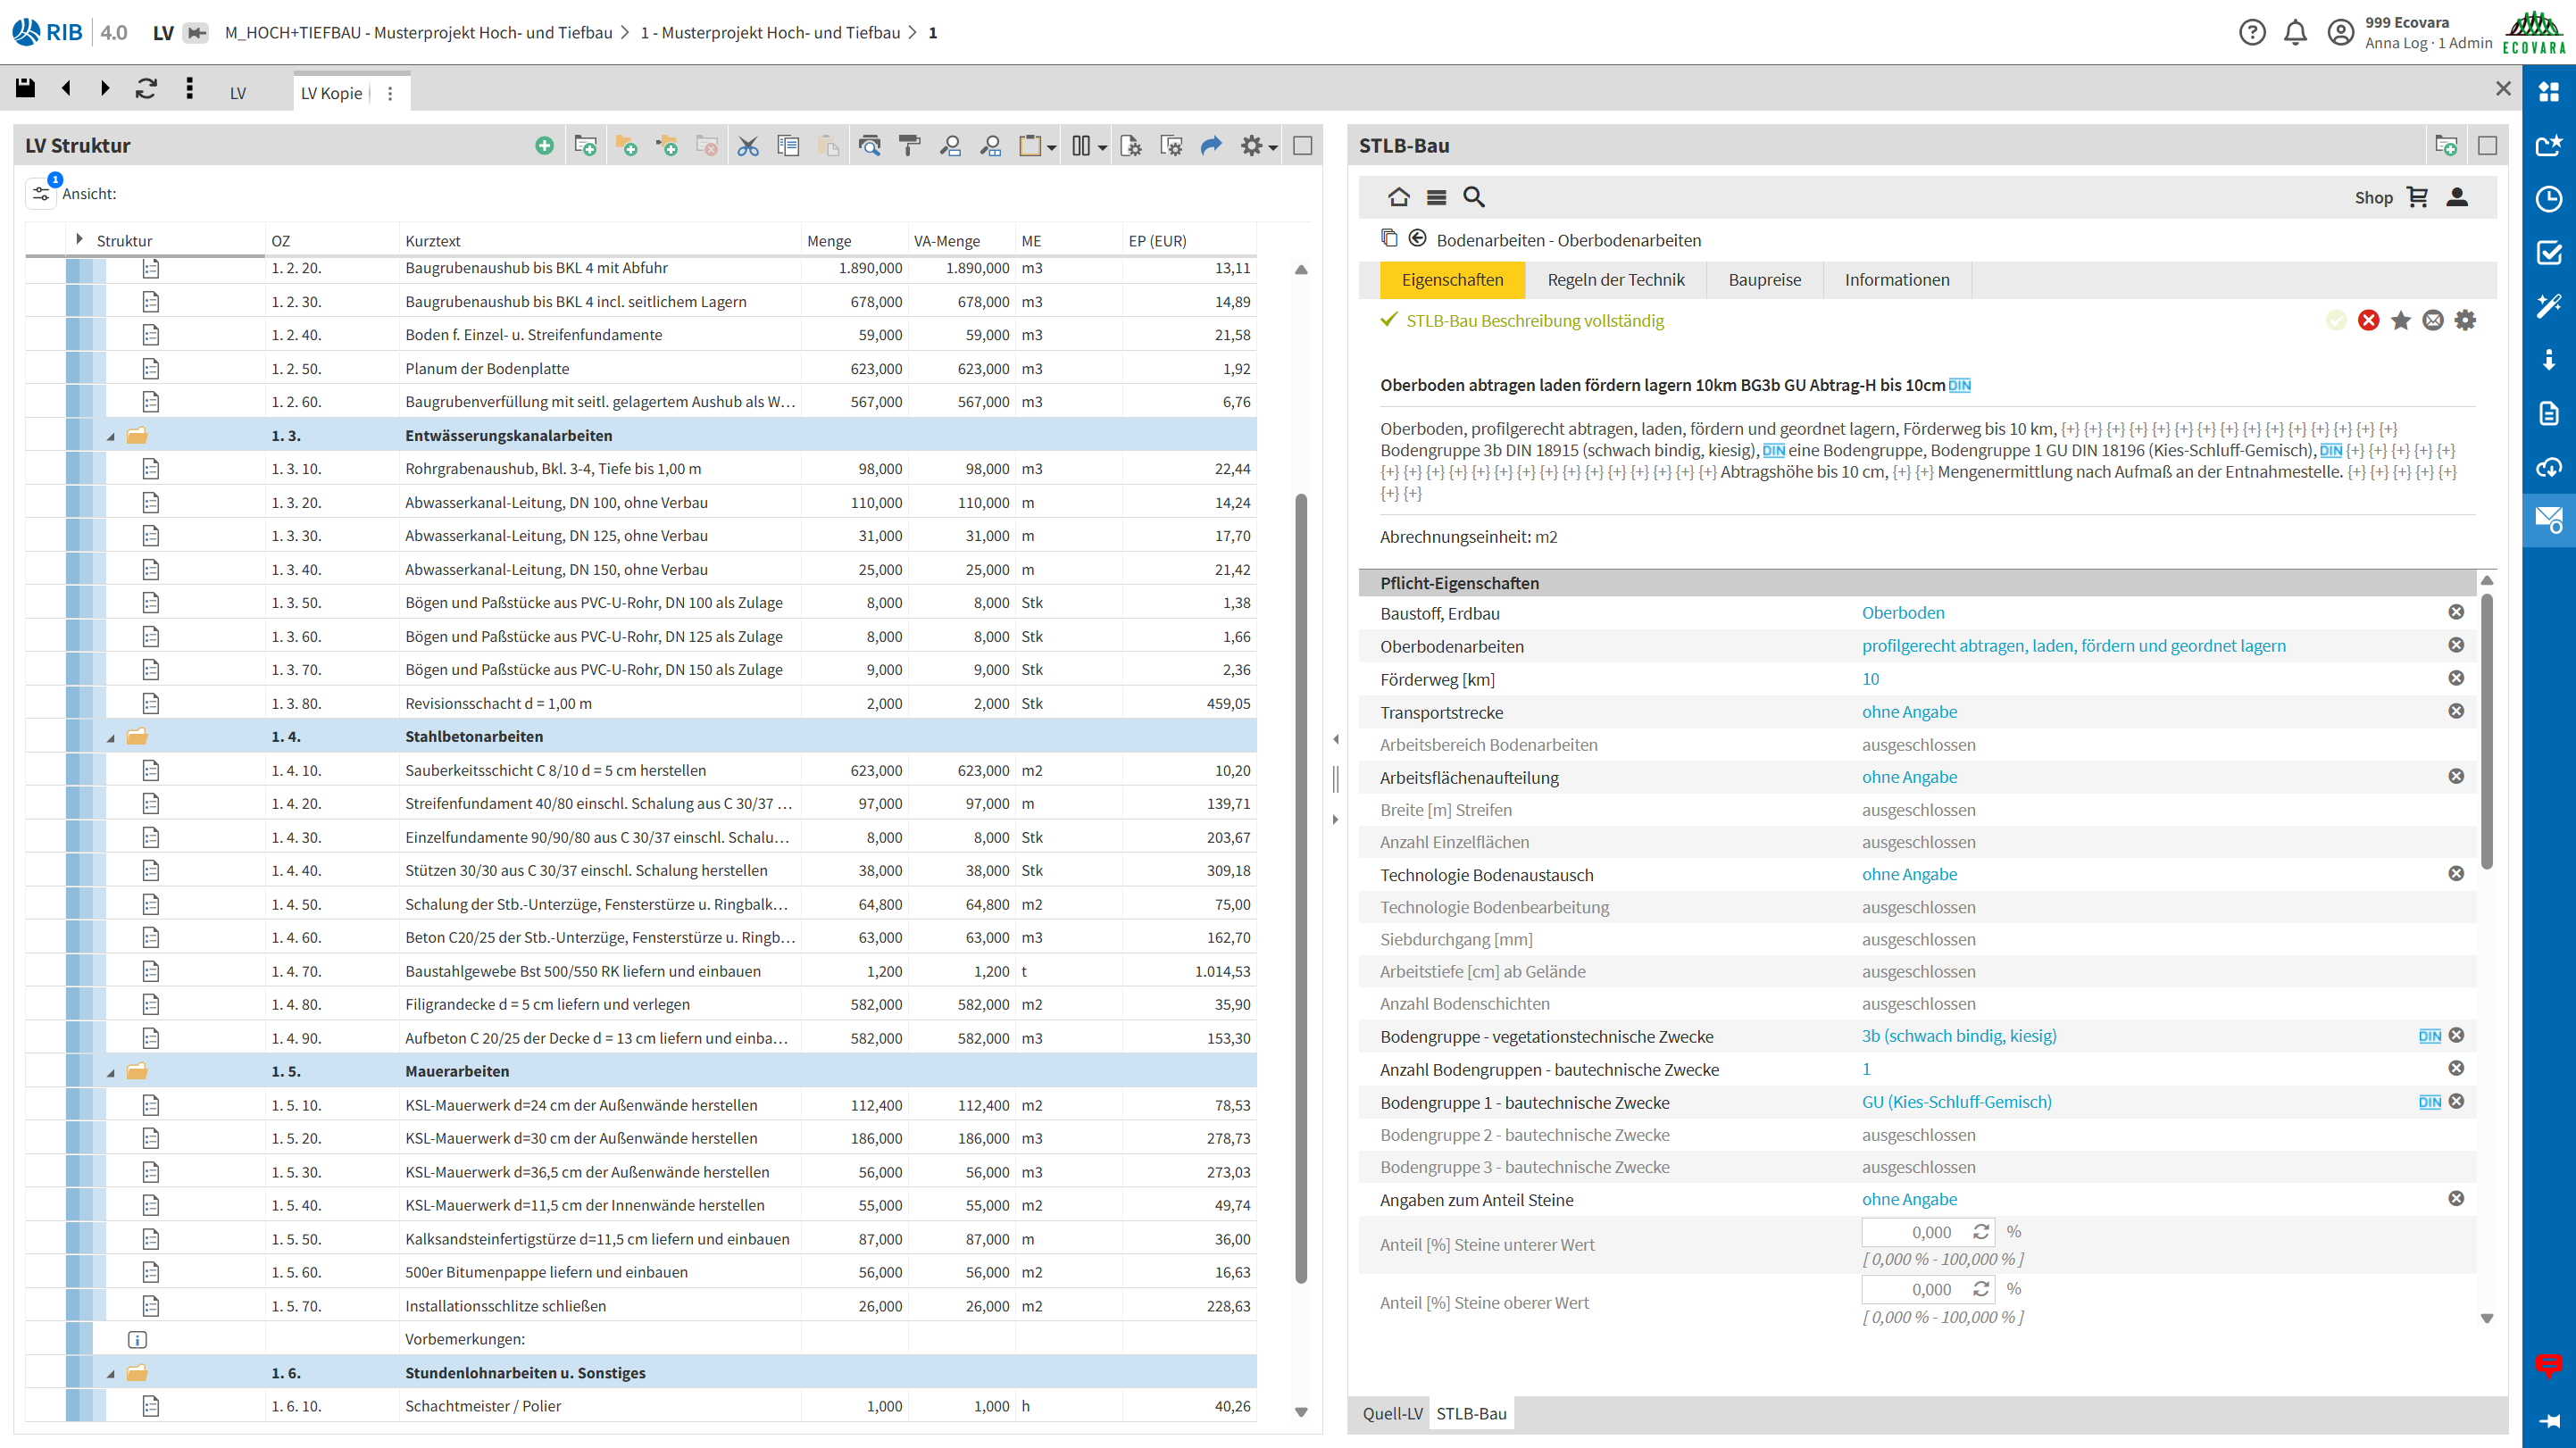Click the red delete description icon

(2368, 321)
